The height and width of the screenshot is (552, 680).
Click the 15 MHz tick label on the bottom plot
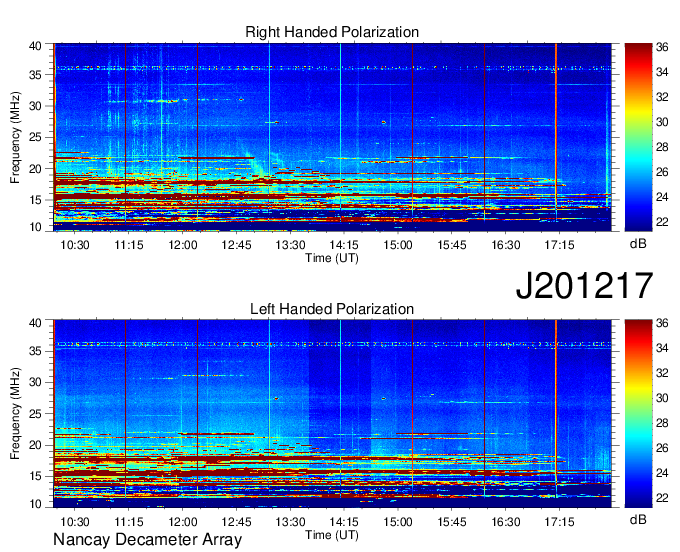35,477
